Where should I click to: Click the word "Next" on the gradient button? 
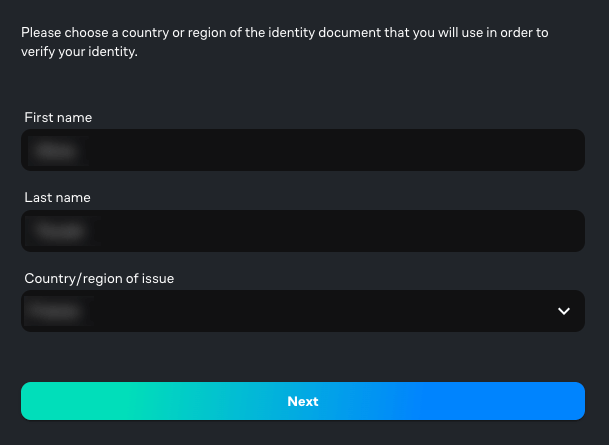pyautogui.click(x=302, y=401)
